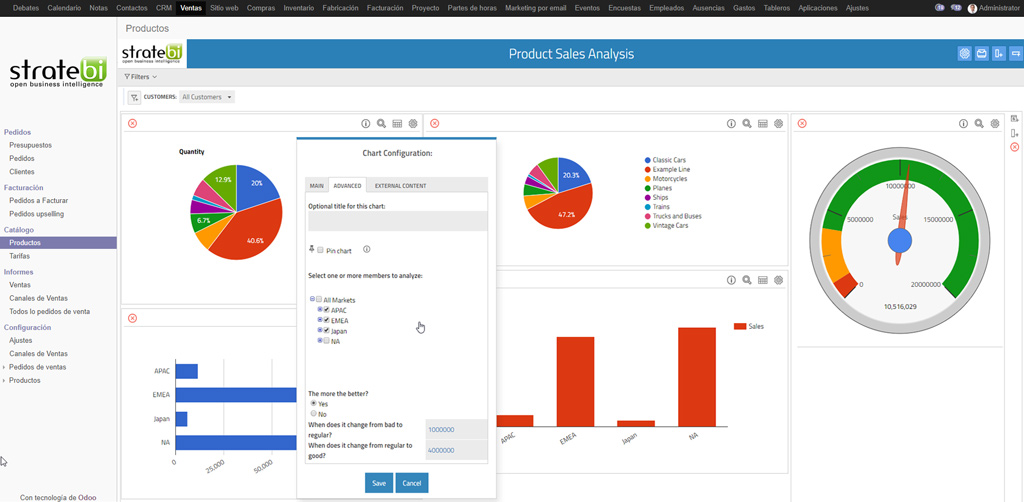Collapse the All Markets tree node
Viewport: 1024px width, 502px height.
click(x=312, y=300)
